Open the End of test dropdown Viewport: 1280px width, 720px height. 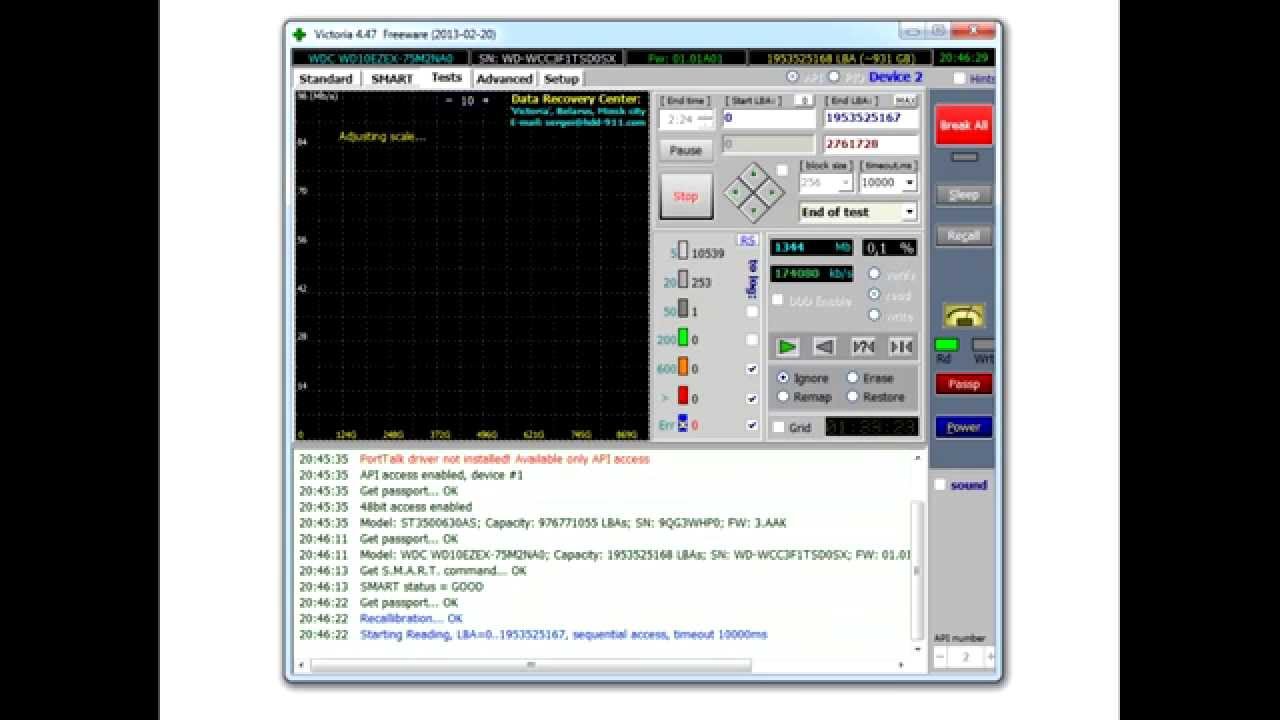[909, 212]
